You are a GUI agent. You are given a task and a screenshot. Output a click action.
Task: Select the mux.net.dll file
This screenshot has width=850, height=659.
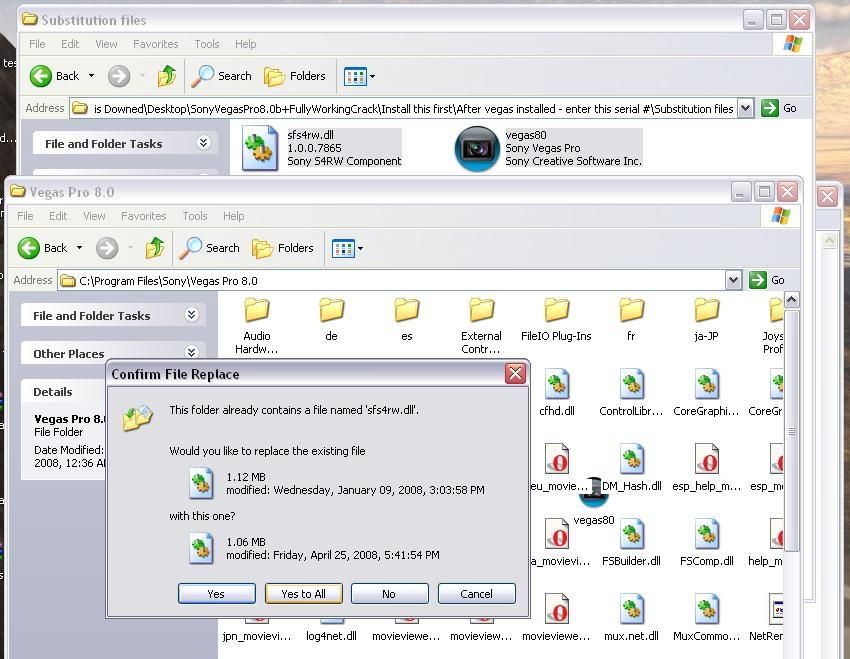[632, 618]
